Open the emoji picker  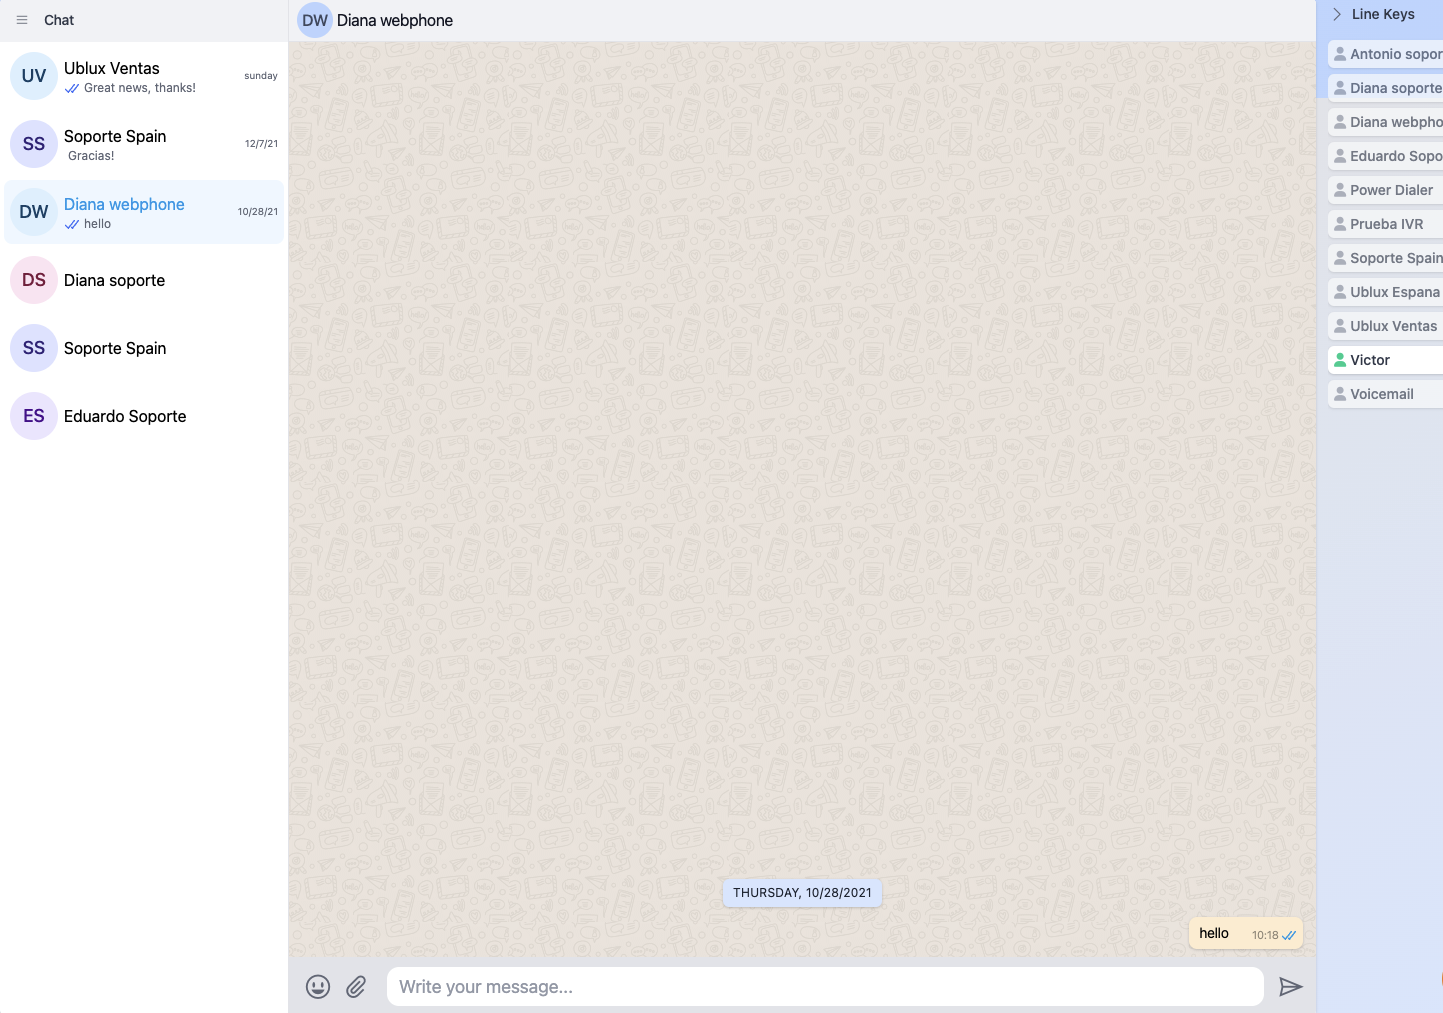point(318,987)
